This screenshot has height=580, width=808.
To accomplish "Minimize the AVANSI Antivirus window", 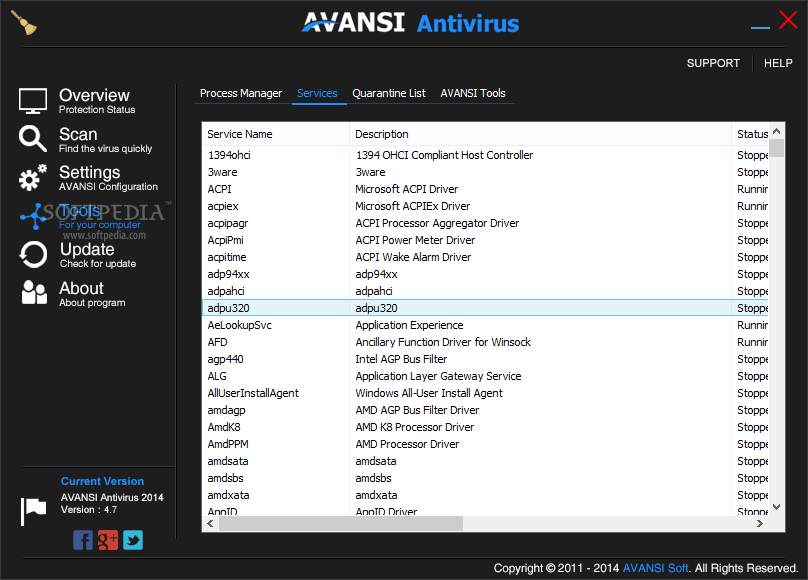I will point(760,27).
